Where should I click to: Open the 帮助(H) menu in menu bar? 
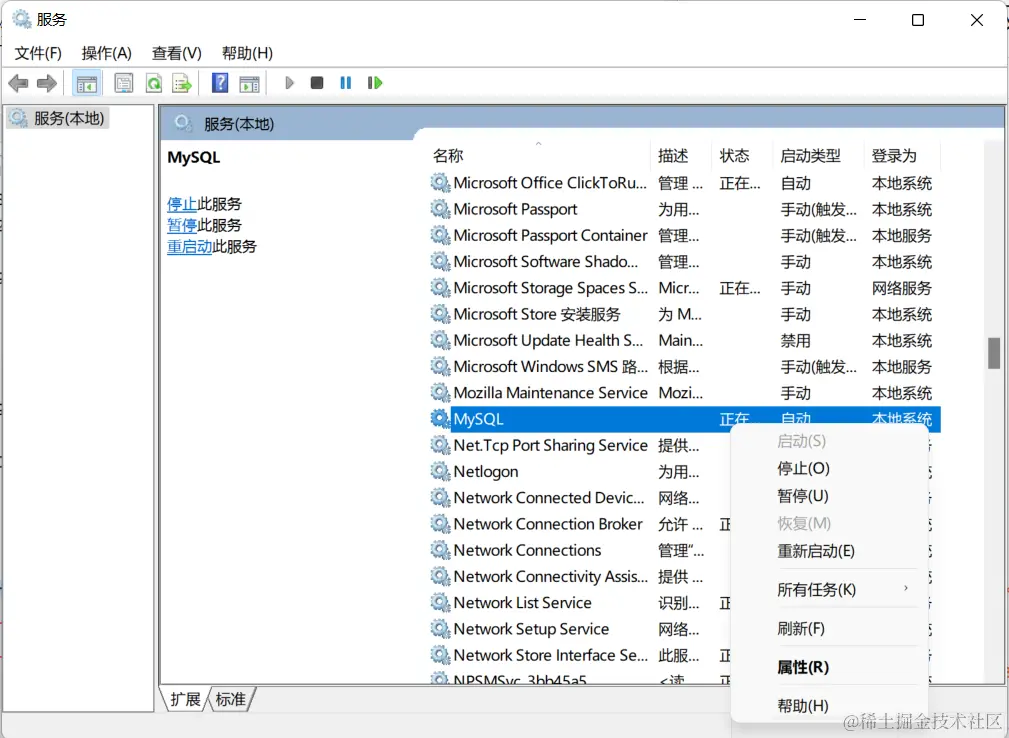247,53
